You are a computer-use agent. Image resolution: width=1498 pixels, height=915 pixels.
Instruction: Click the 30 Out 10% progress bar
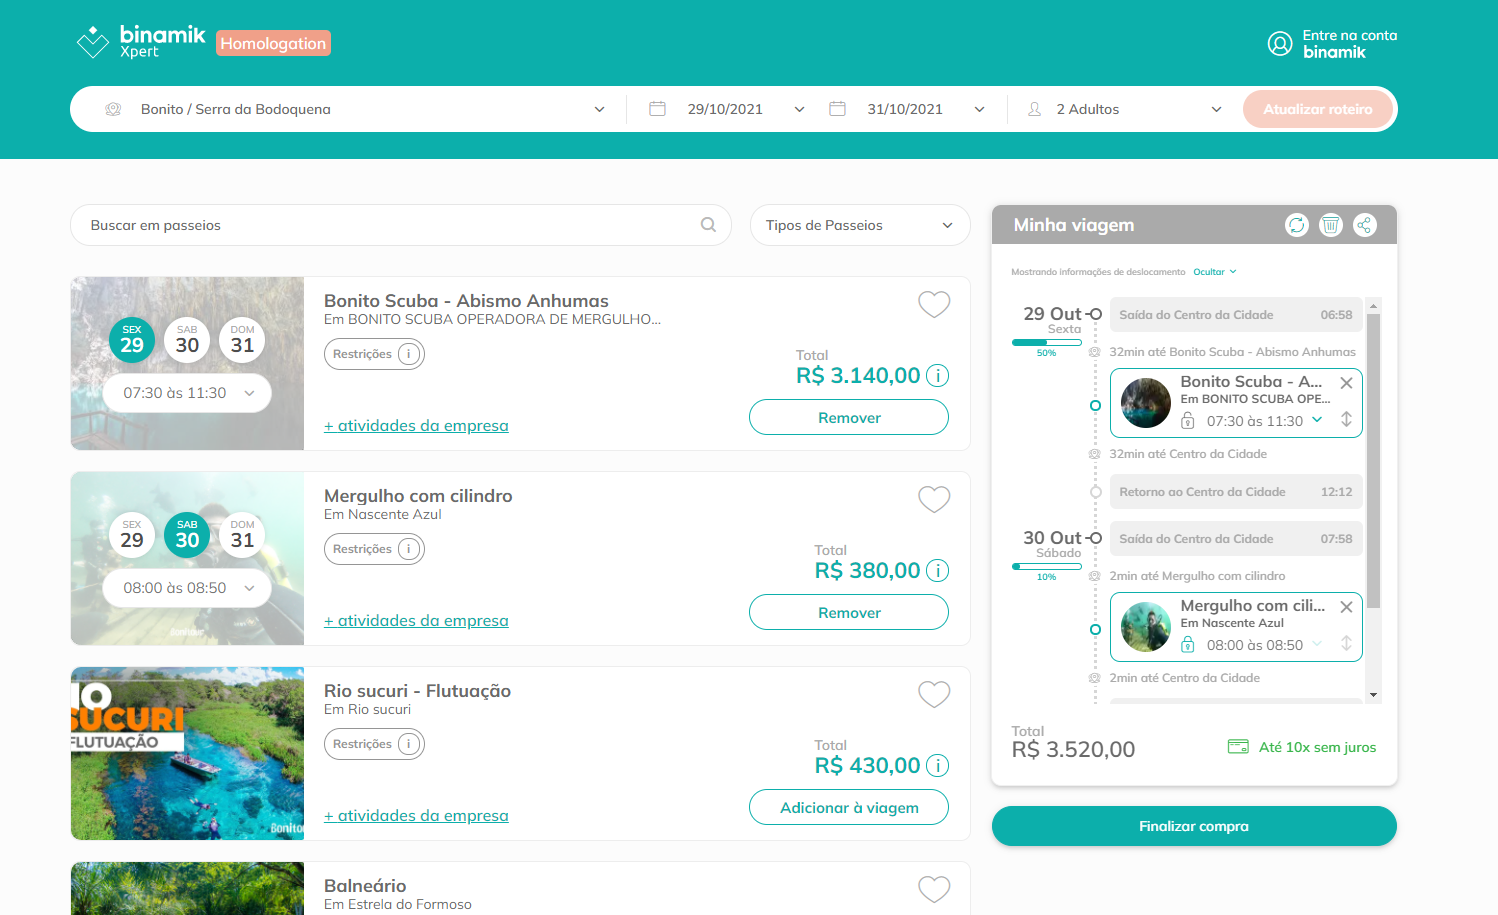click(x=1047, y=567)
